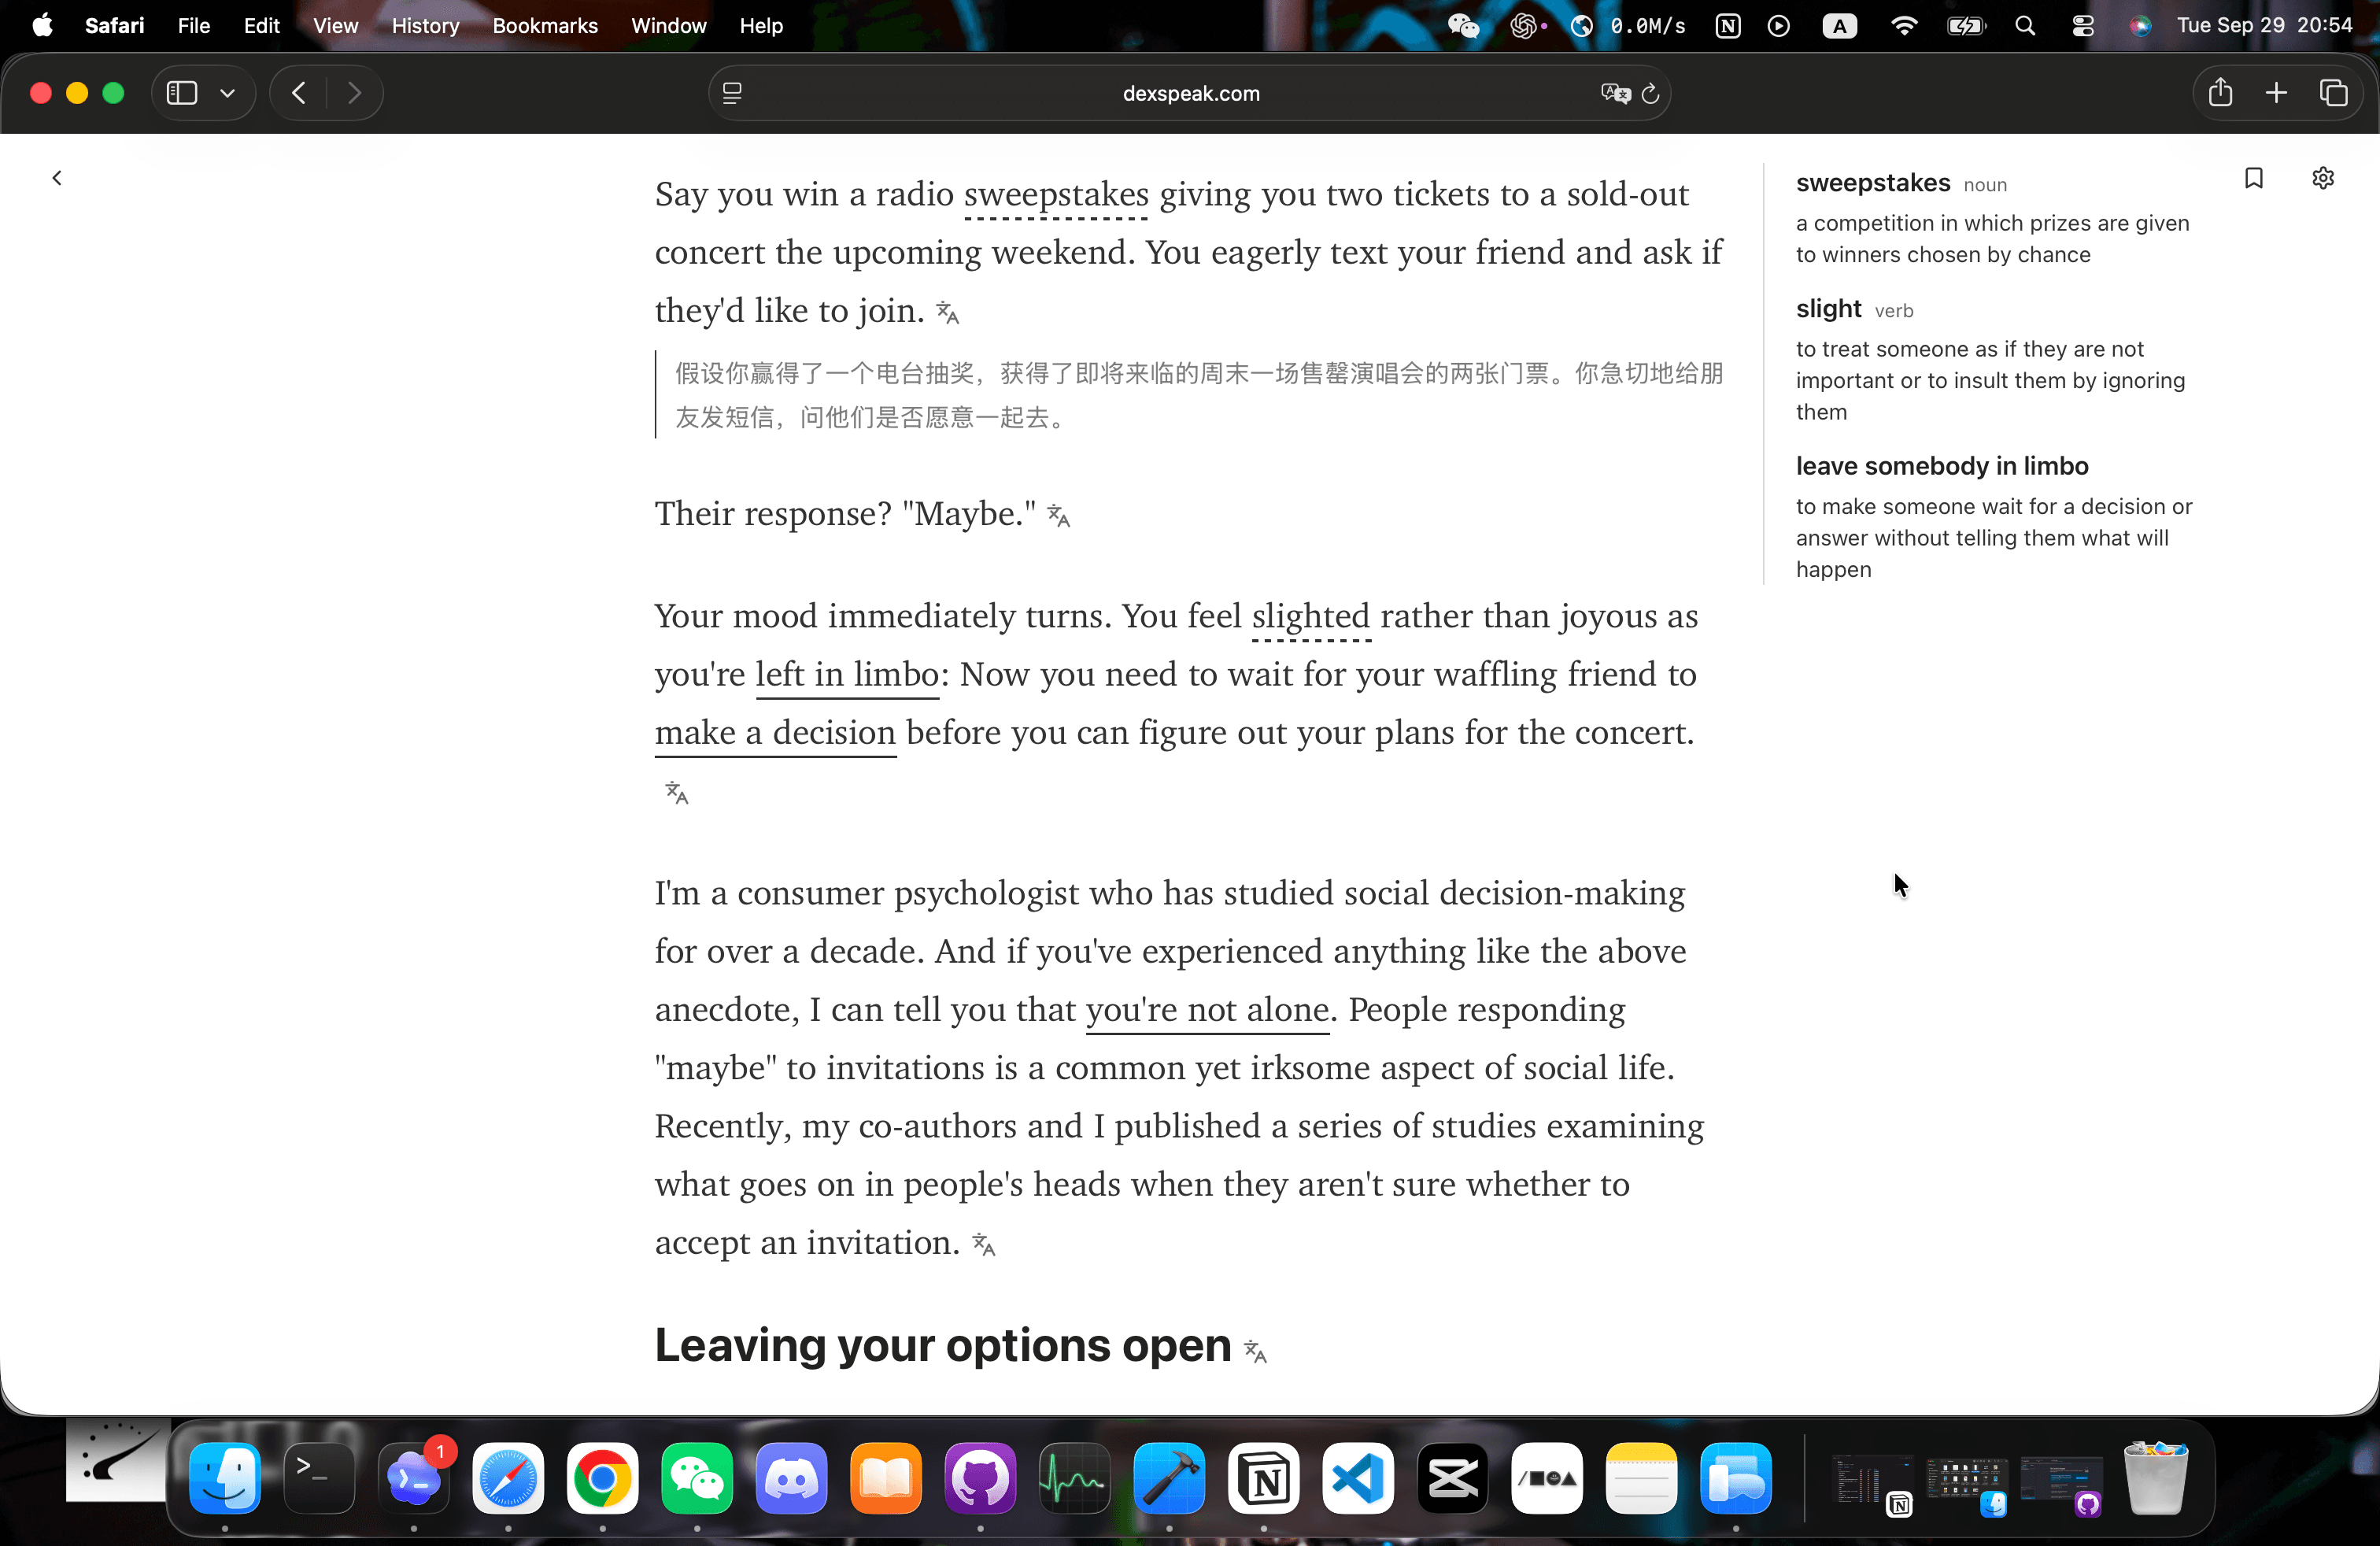This screenshot has width=2380, height=1546.
Task: Click the WeChat menu bar status icon
Action: tap(1463, 26)
